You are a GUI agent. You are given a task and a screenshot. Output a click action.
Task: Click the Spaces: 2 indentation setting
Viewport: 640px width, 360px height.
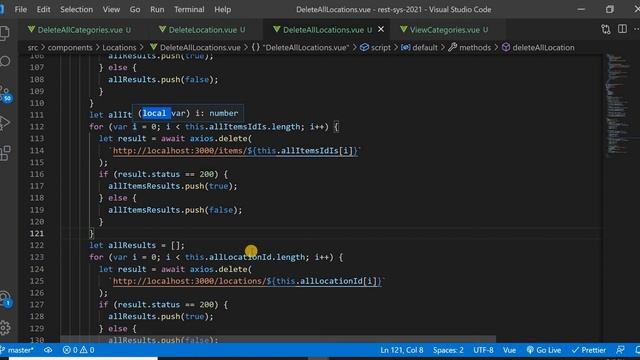[x=448, y=350]
